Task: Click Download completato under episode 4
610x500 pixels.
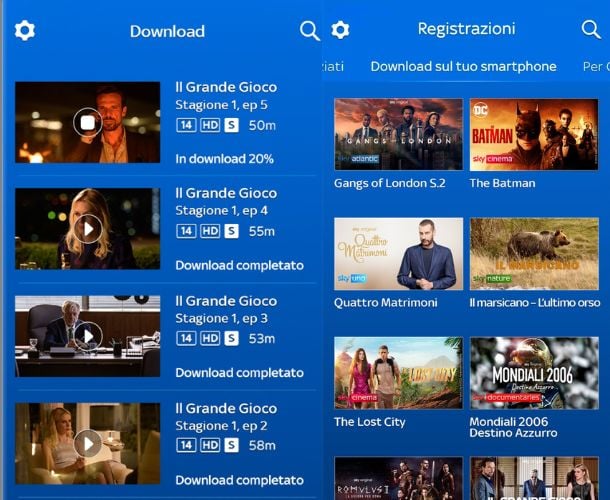Action: tap(239, 265)
